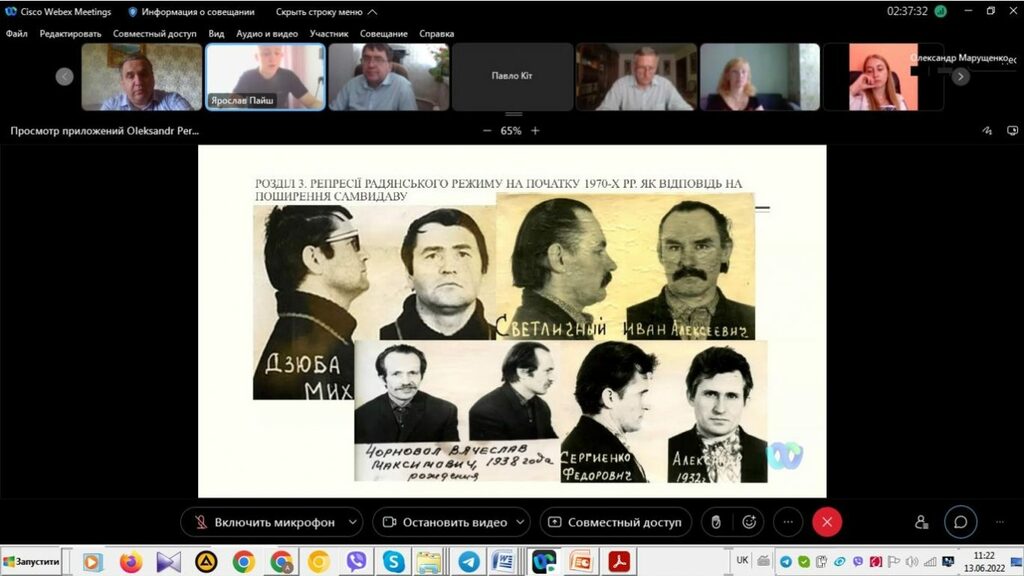Screen dimensions: 1024x576
Task: Click Совместный доступ share button
Action: click(615, 522)
